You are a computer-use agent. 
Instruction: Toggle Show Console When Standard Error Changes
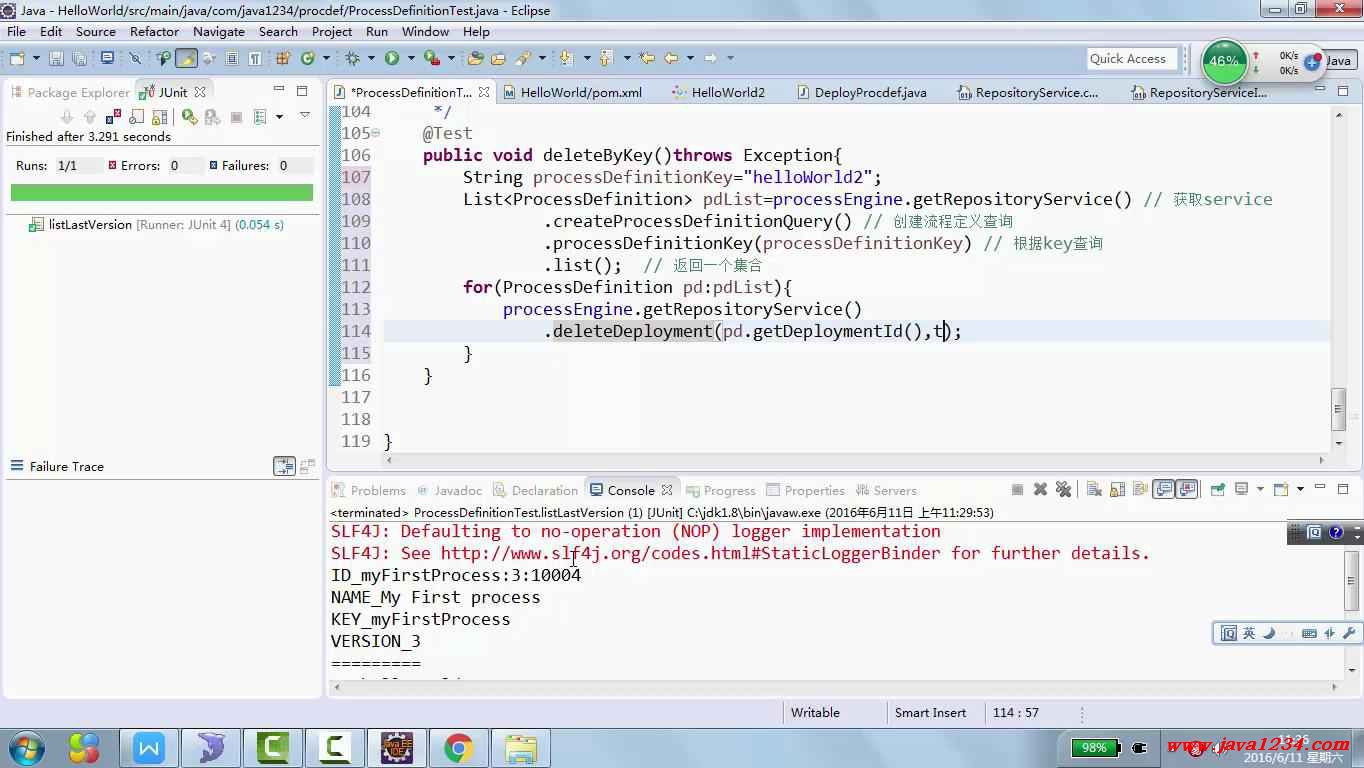pyautogui.click(x=1188, y=489)
